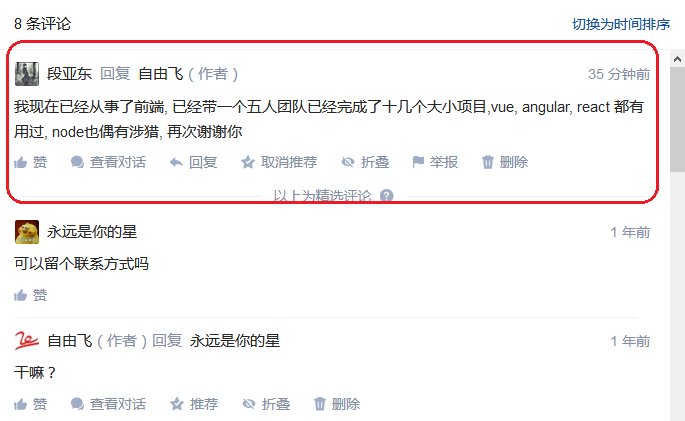Open 查看对话 speech bubble in 段亚东's comment
Screen dimensions: 685x421
tap(108, 162)
